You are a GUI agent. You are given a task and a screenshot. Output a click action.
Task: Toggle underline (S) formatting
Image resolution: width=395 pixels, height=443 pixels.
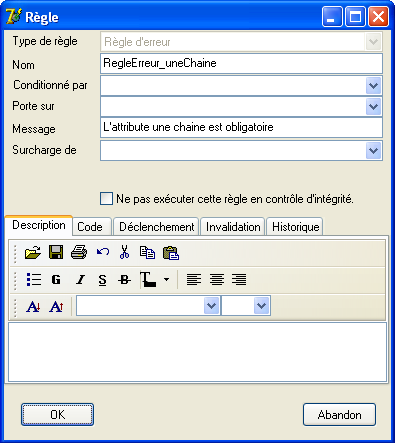(x=102, y=280)
